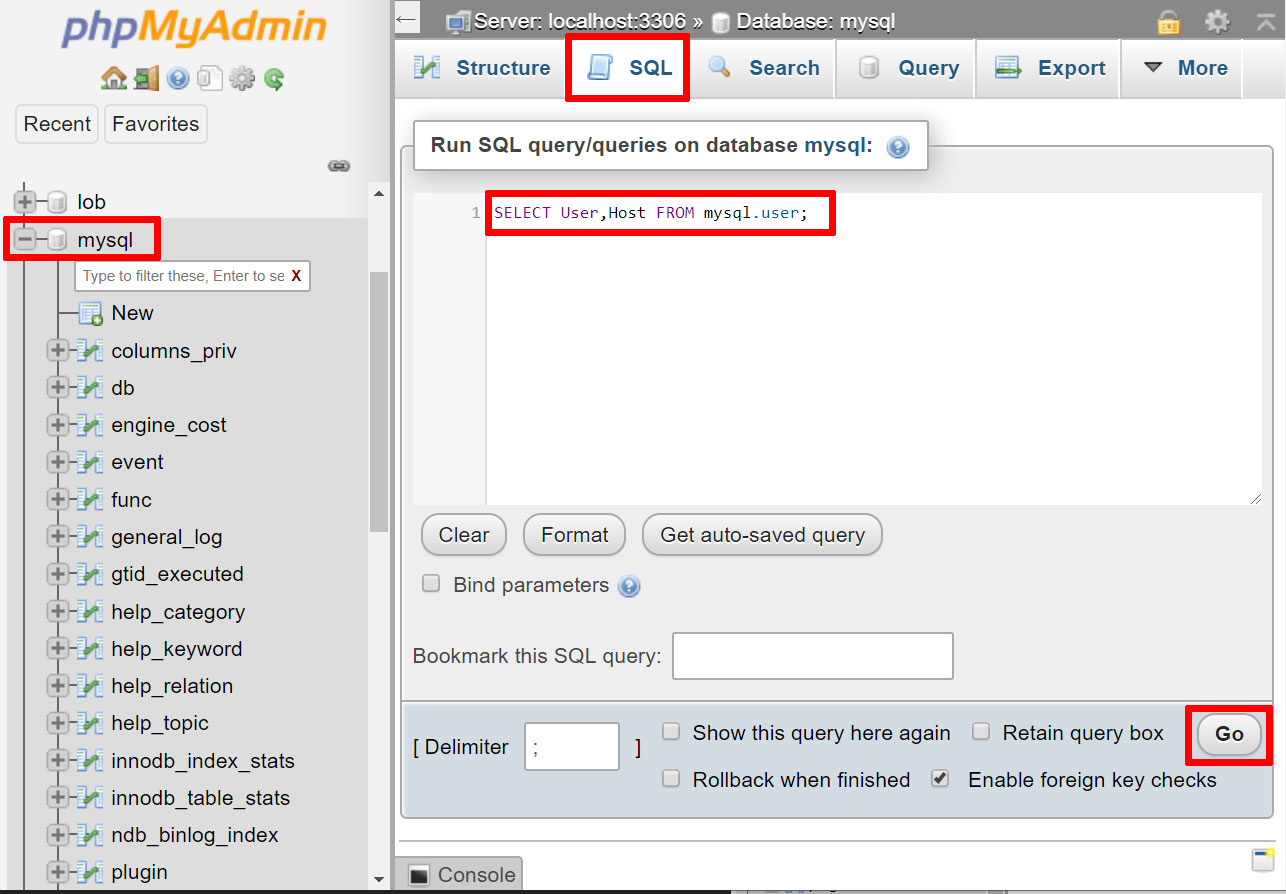This screenshot has height=894, width=1286.
Task: Switch to the Export tab
Action: pyautogui.click(x=1050, y=68)
